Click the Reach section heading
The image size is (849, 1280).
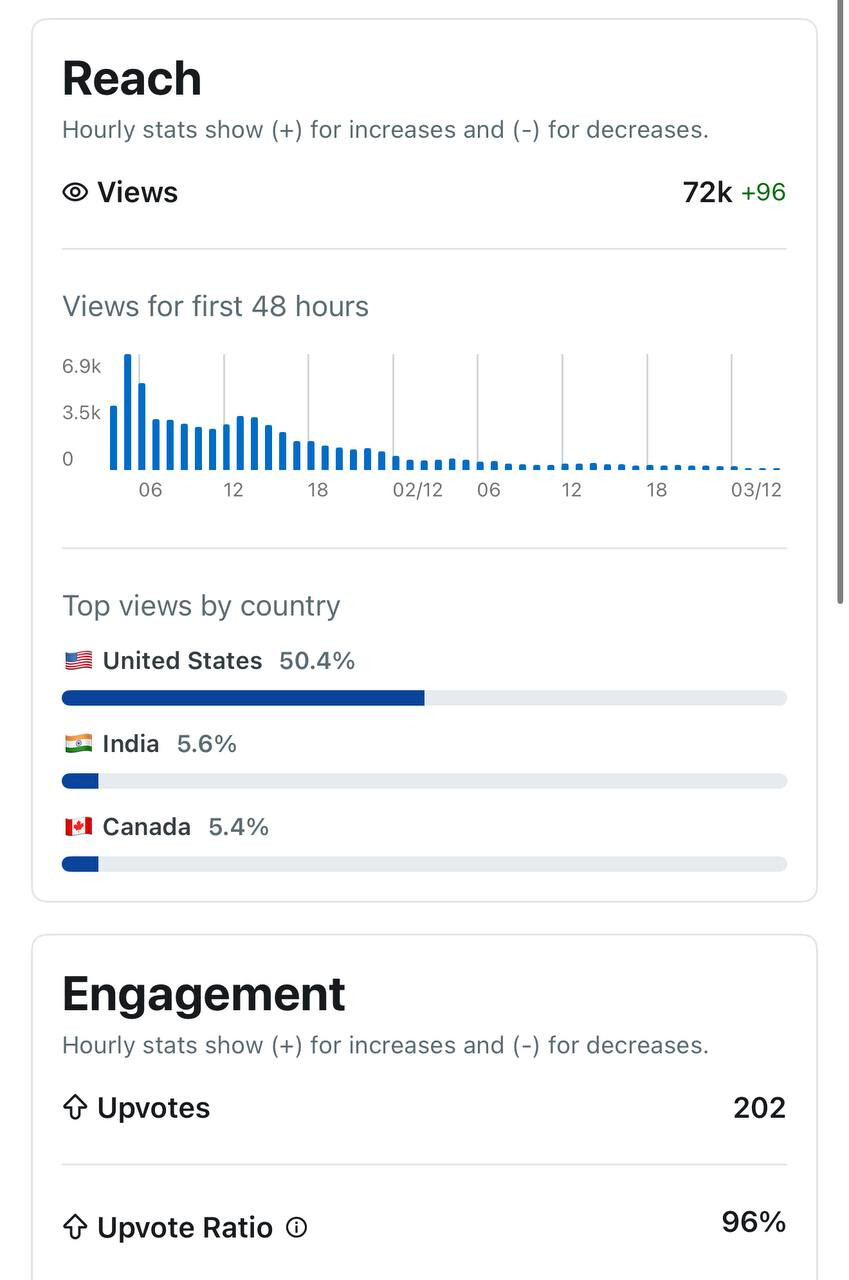click(132, 78)
